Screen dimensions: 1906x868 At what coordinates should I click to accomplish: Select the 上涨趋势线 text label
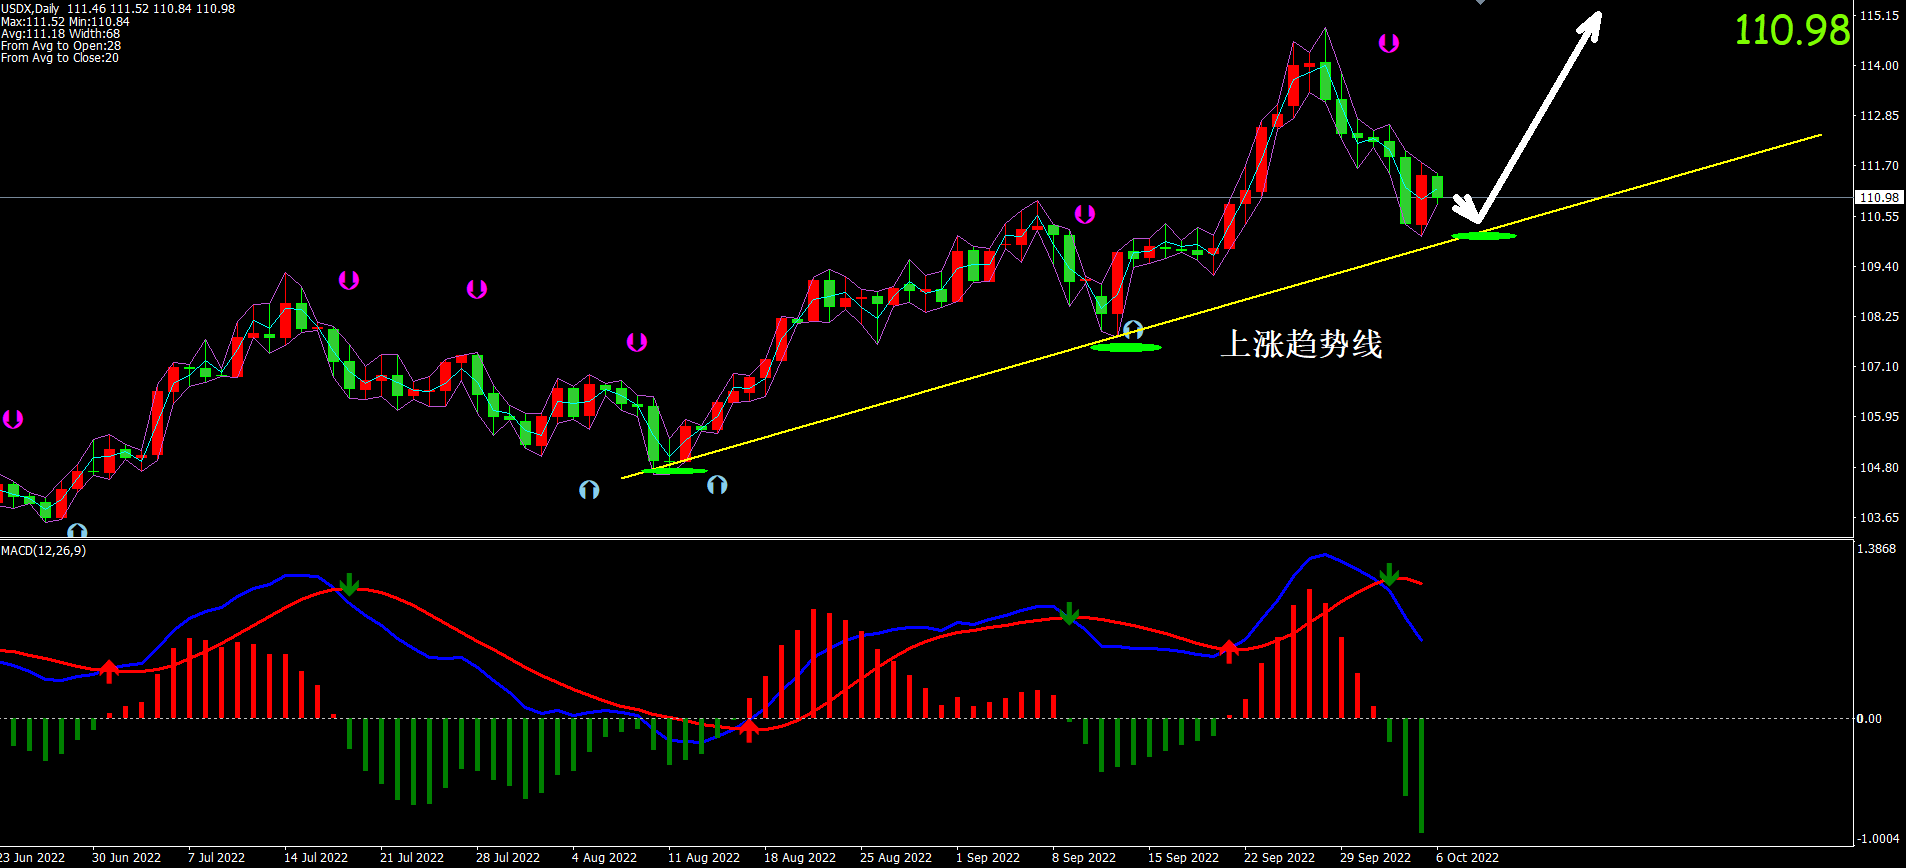(x=1301, y=344)
